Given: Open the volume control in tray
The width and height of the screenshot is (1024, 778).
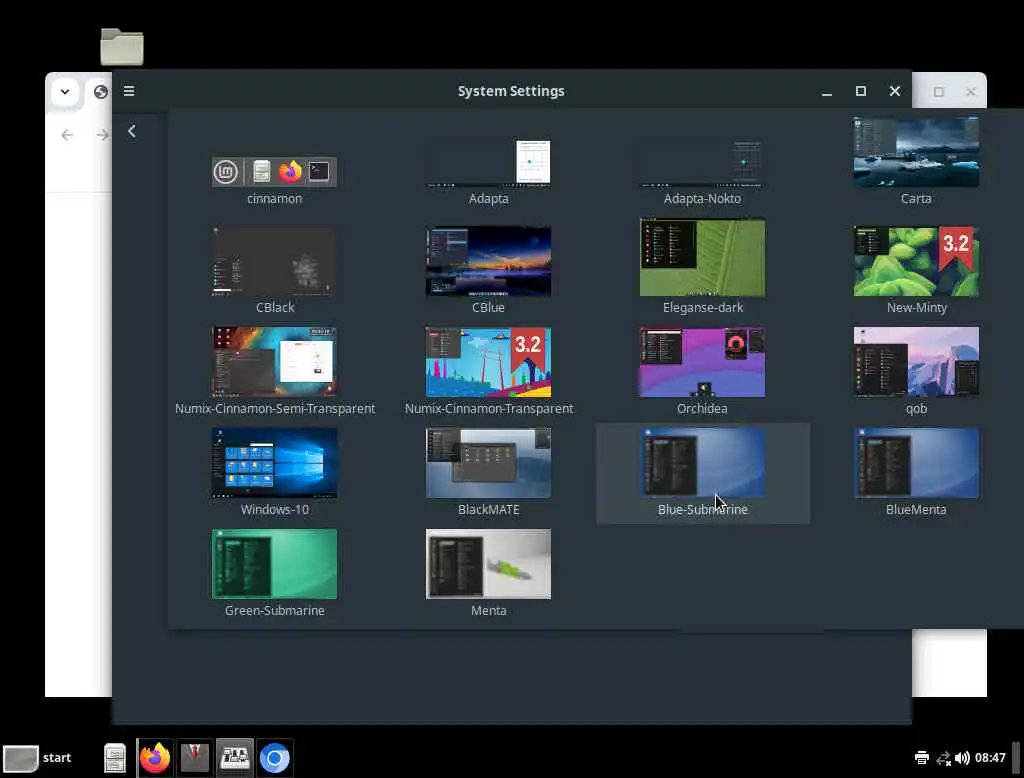Looking at the screenshot, I should (962, 758).
